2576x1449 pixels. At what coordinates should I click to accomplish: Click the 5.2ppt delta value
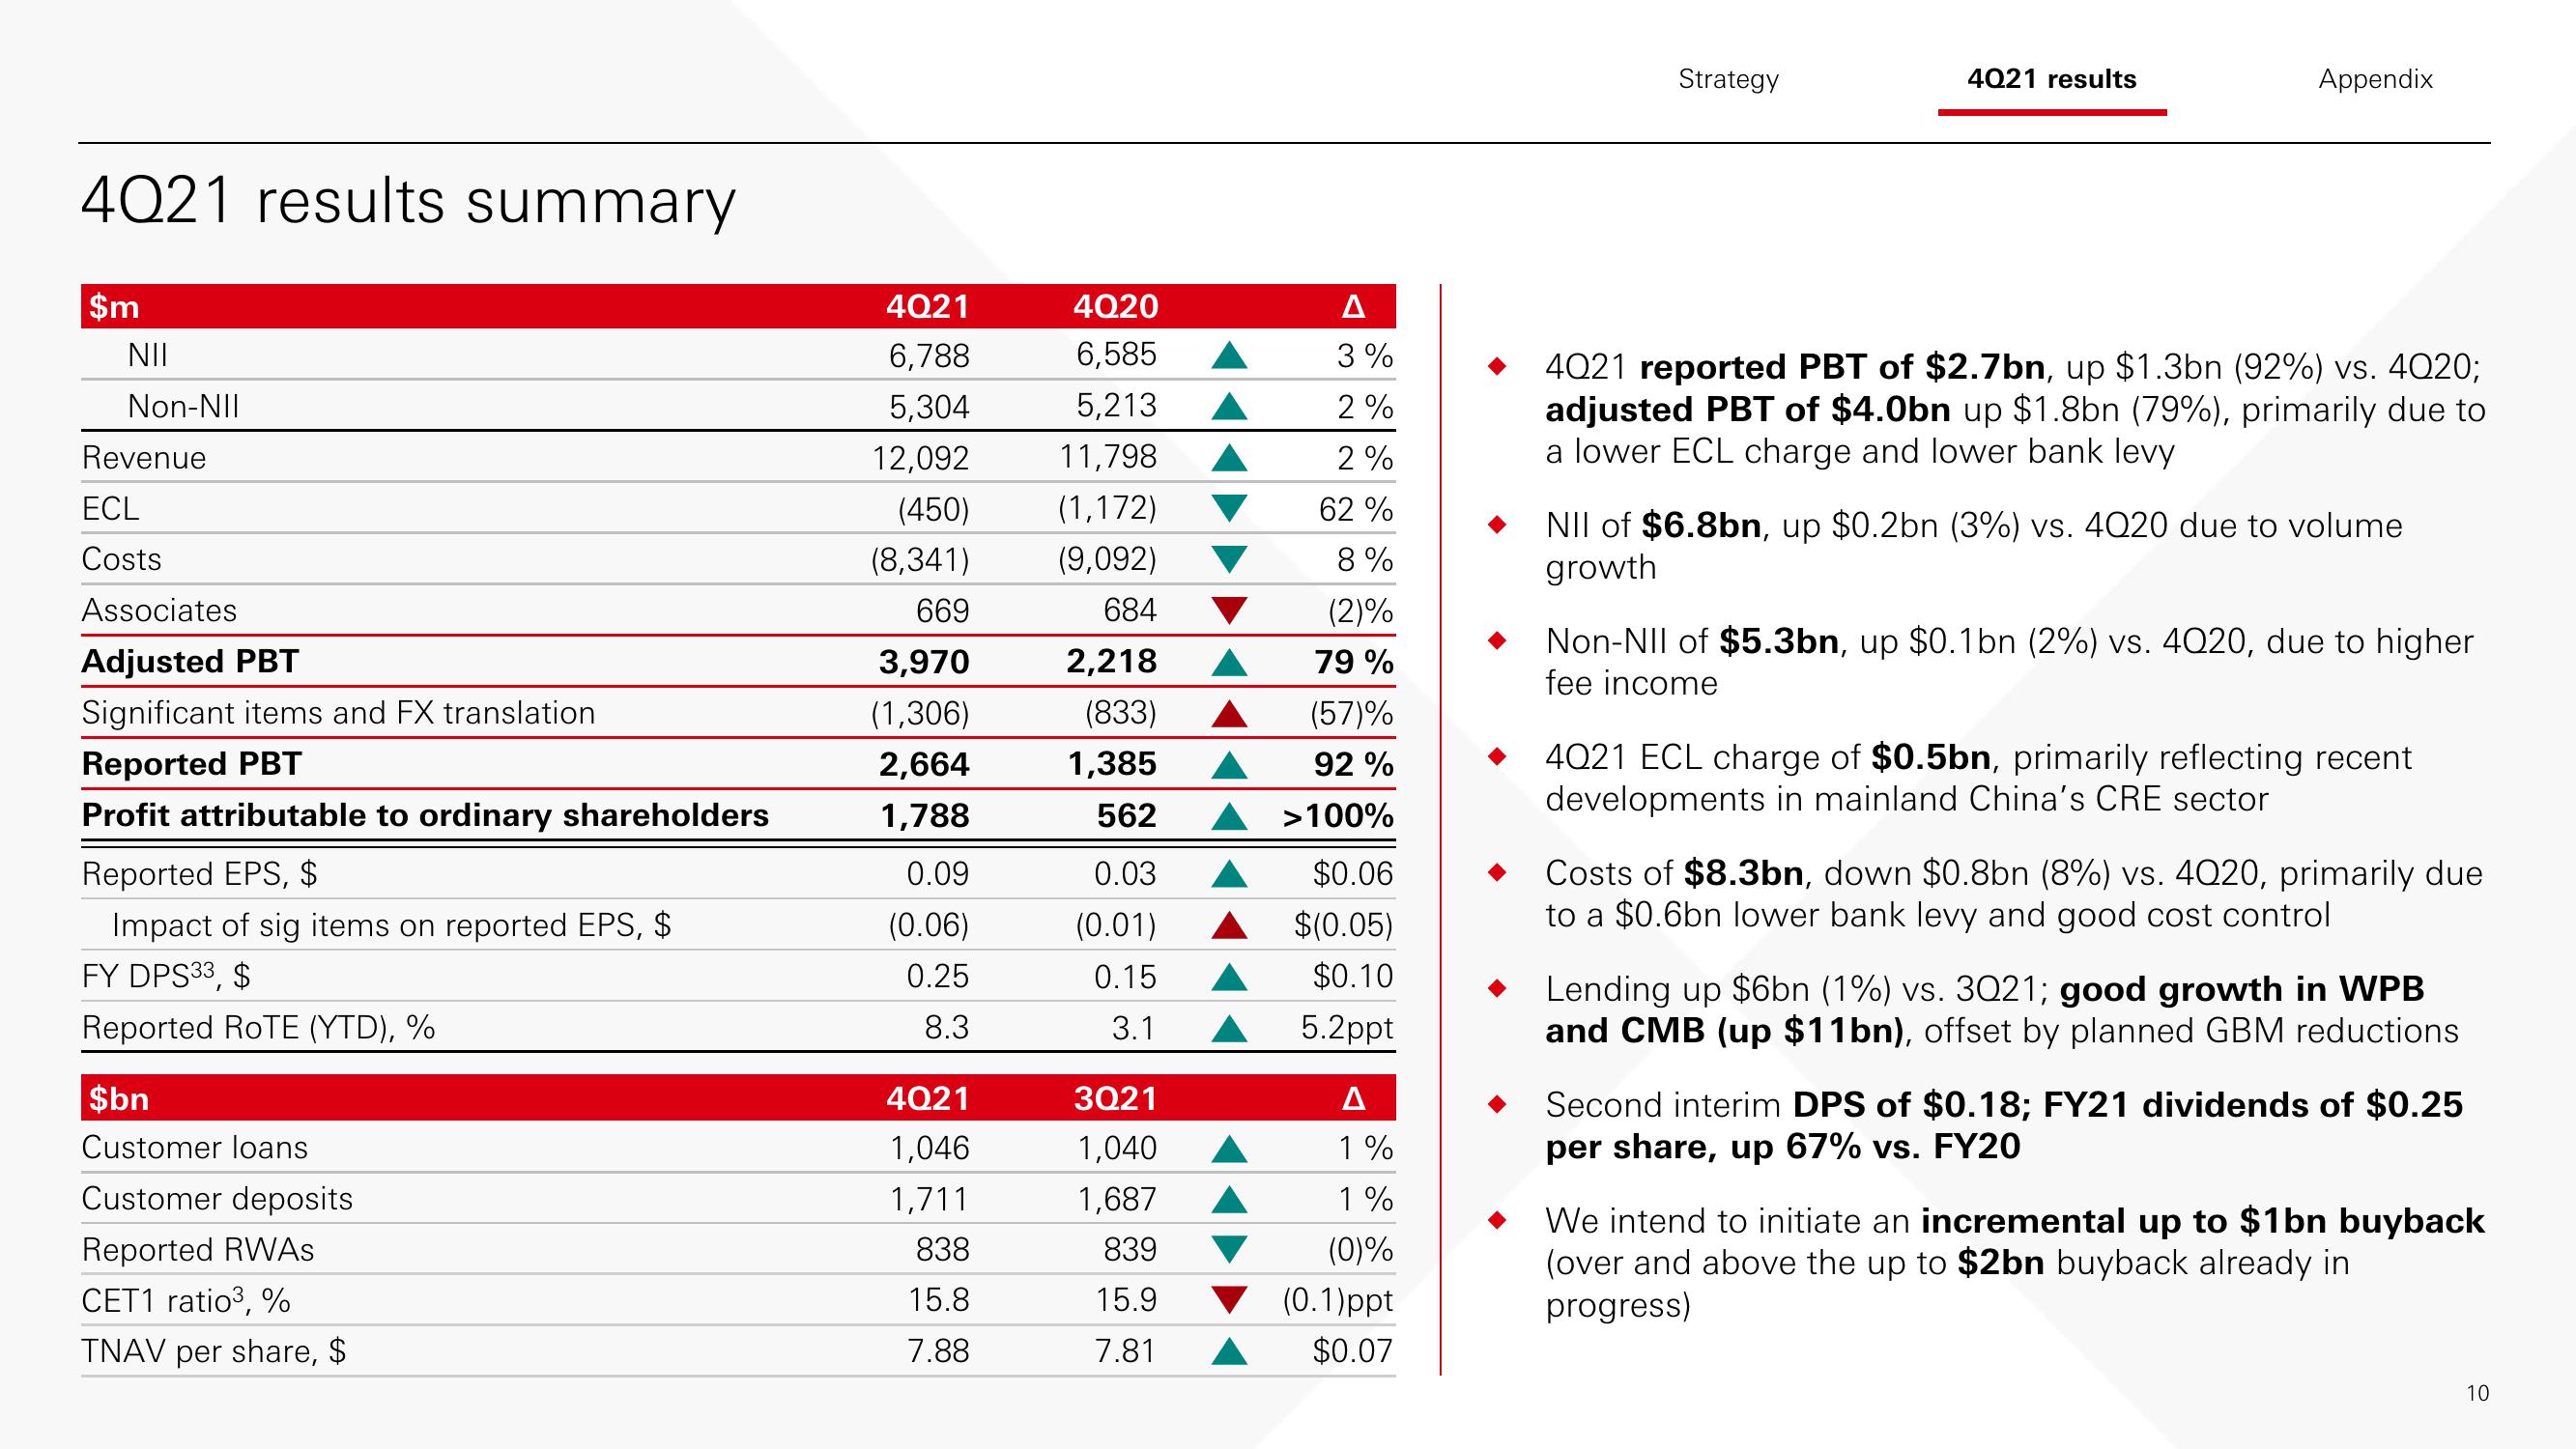1346,1028
